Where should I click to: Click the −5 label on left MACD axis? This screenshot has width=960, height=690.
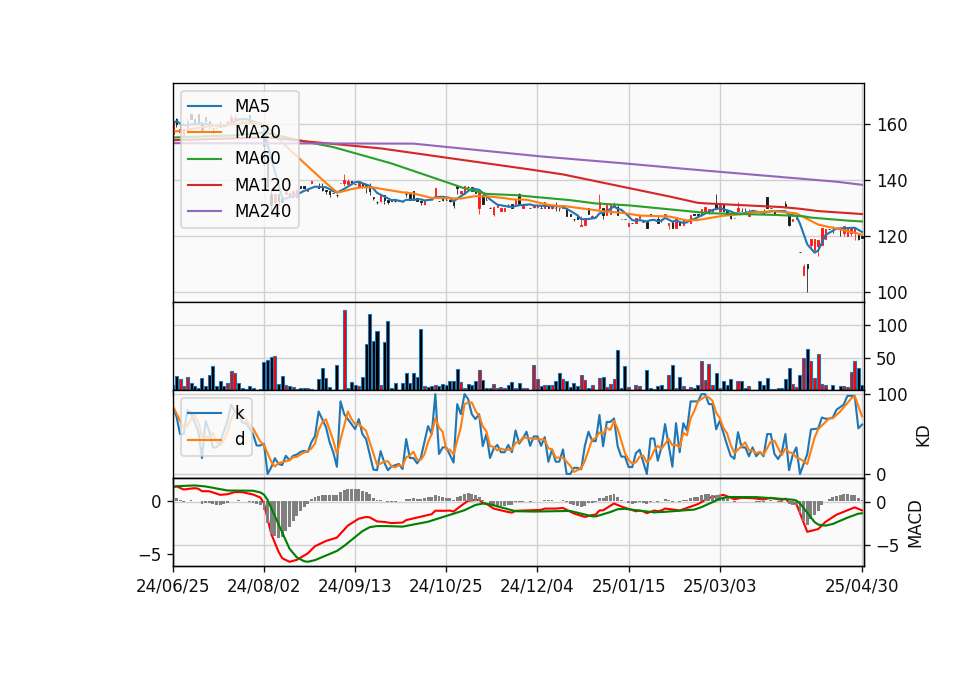tap(150, 555)
